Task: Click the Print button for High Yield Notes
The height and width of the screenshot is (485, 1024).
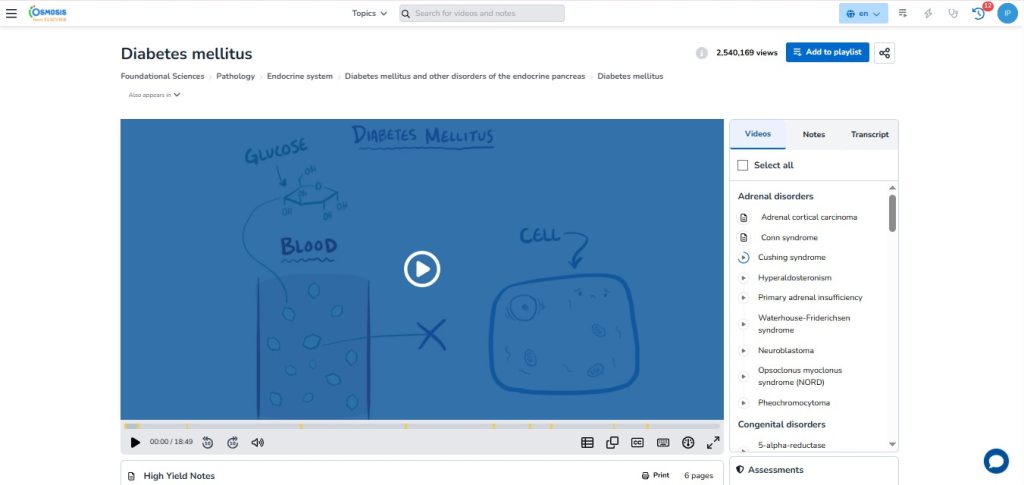Action: tap(655, 475)
